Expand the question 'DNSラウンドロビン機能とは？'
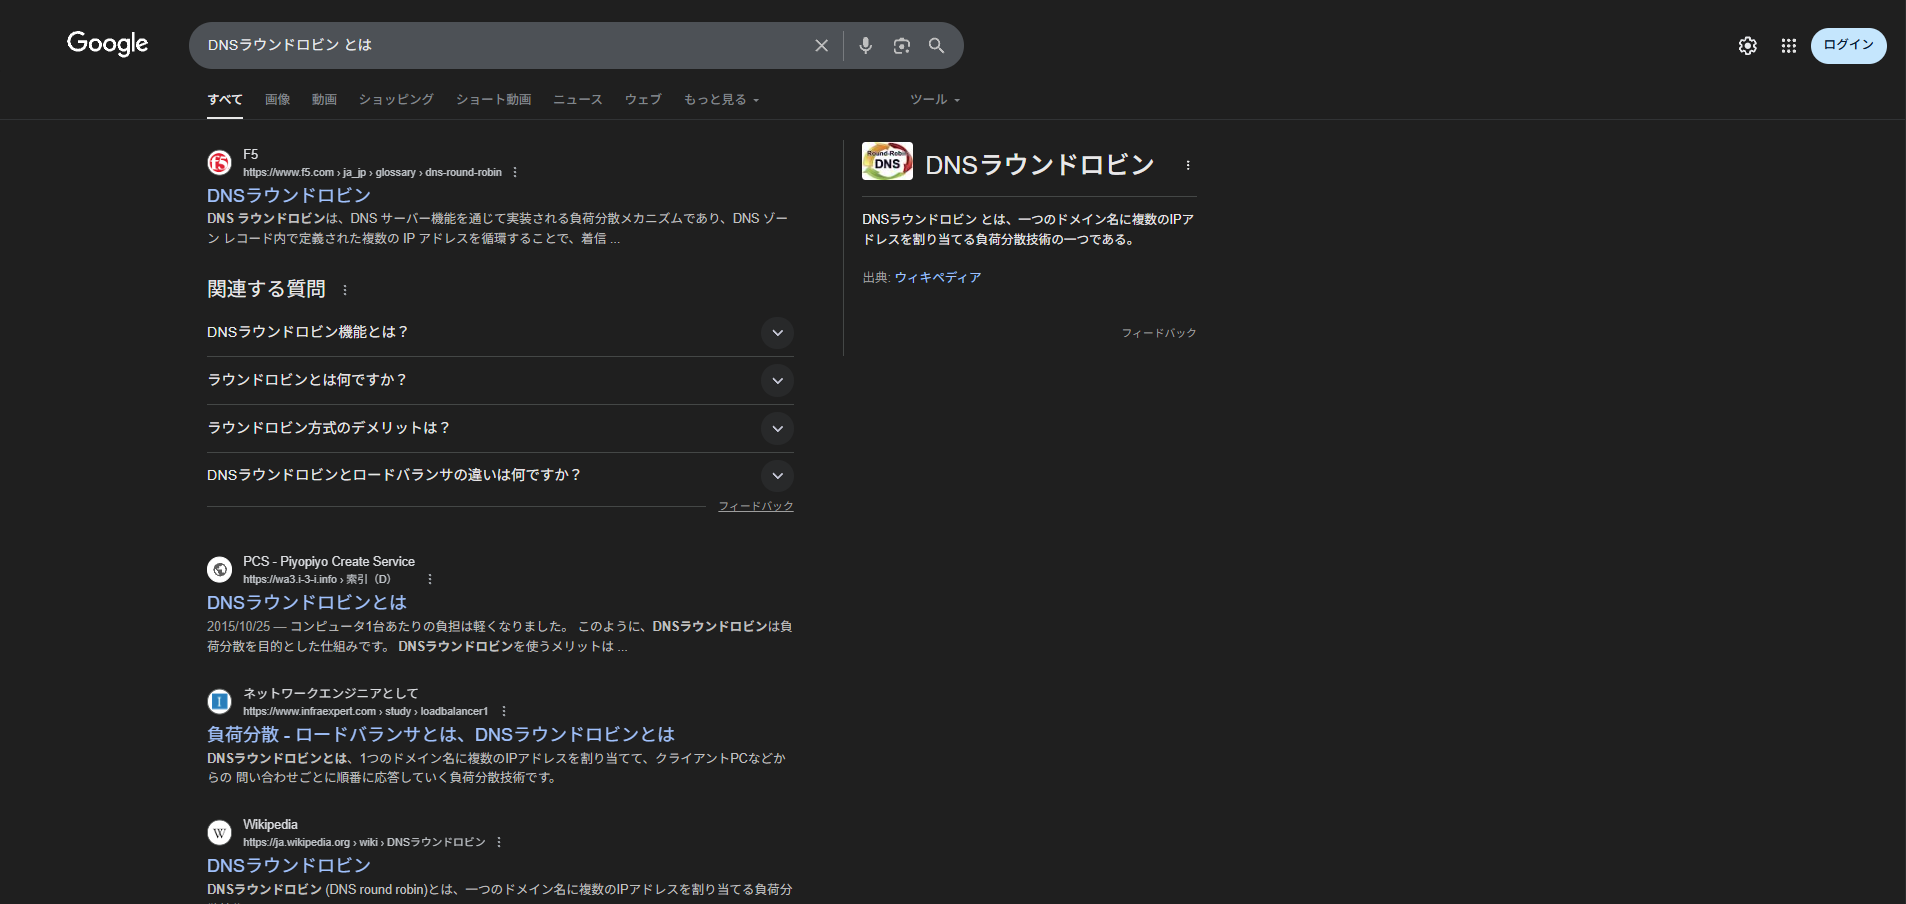Screen dimensions: 1906x904 (777, 333)
